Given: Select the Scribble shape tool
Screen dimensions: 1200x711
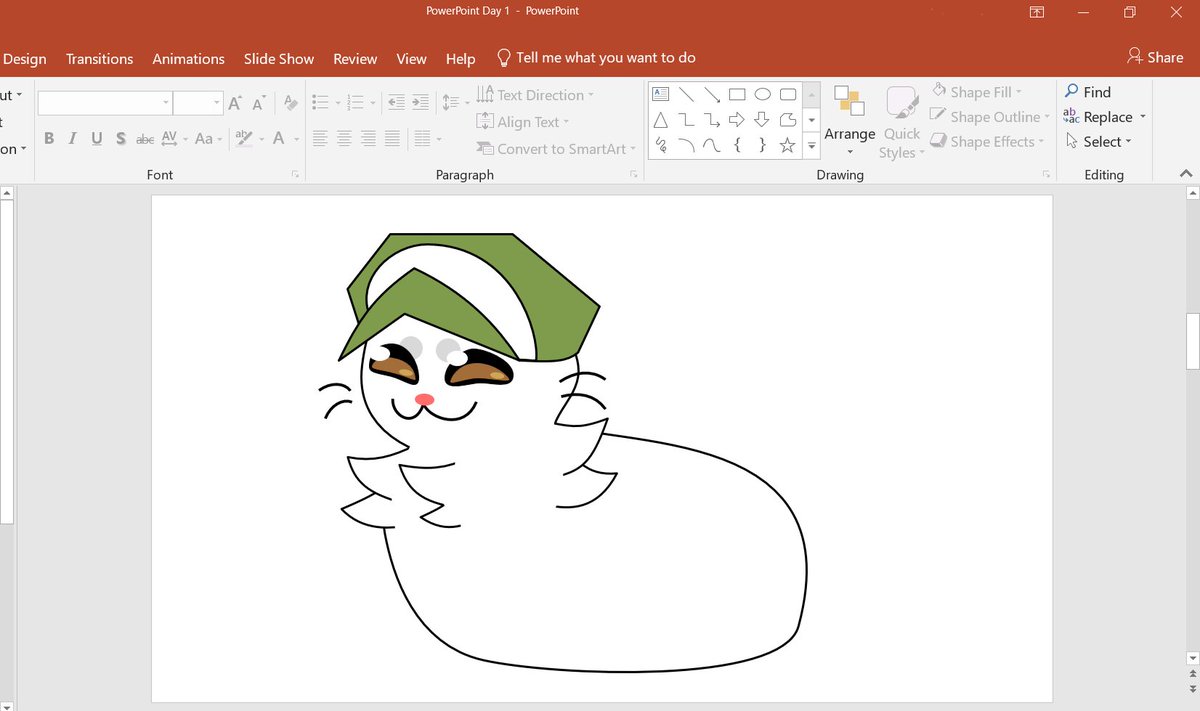Looking at the screenshot, I should (x=661, y=146).
